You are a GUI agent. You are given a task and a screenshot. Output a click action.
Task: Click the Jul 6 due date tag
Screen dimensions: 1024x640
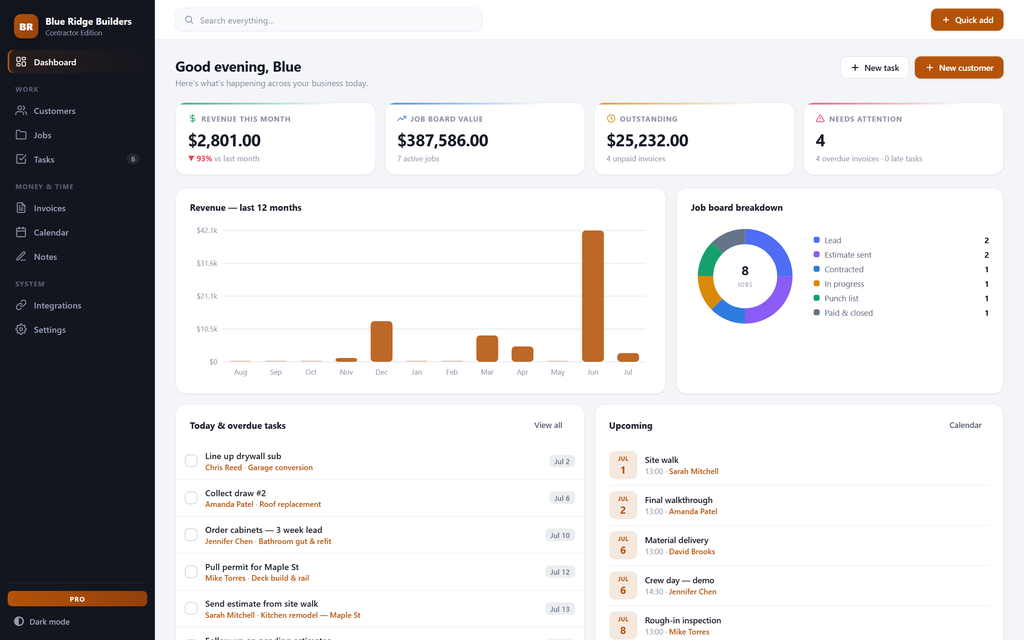[562, 498]
